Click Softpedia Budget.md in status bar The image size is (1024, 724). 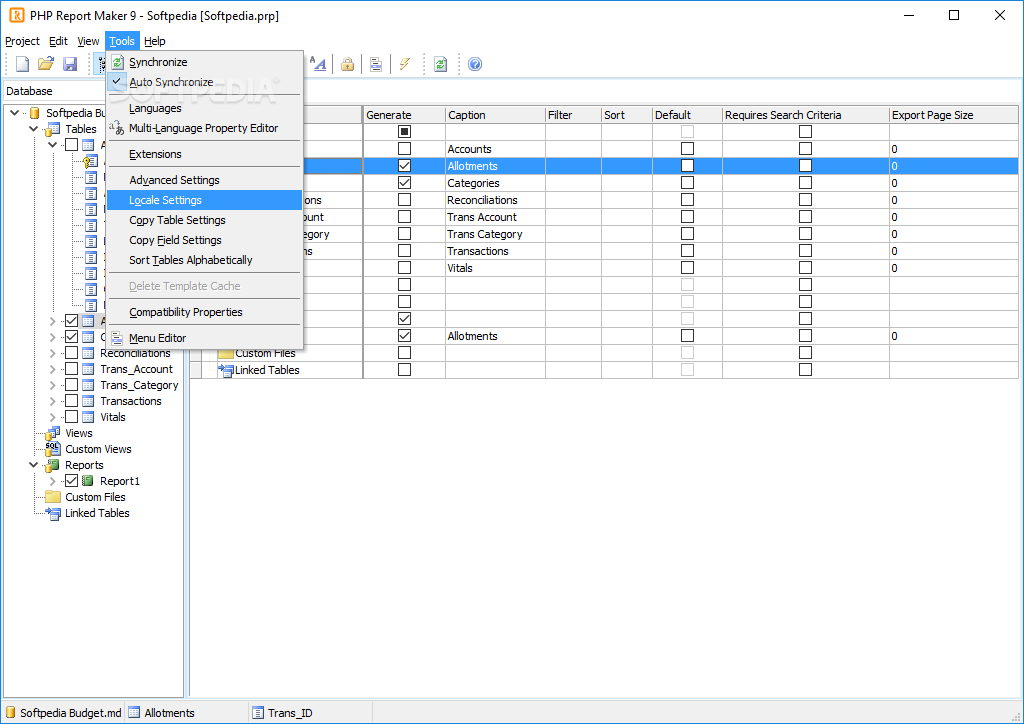64,713
